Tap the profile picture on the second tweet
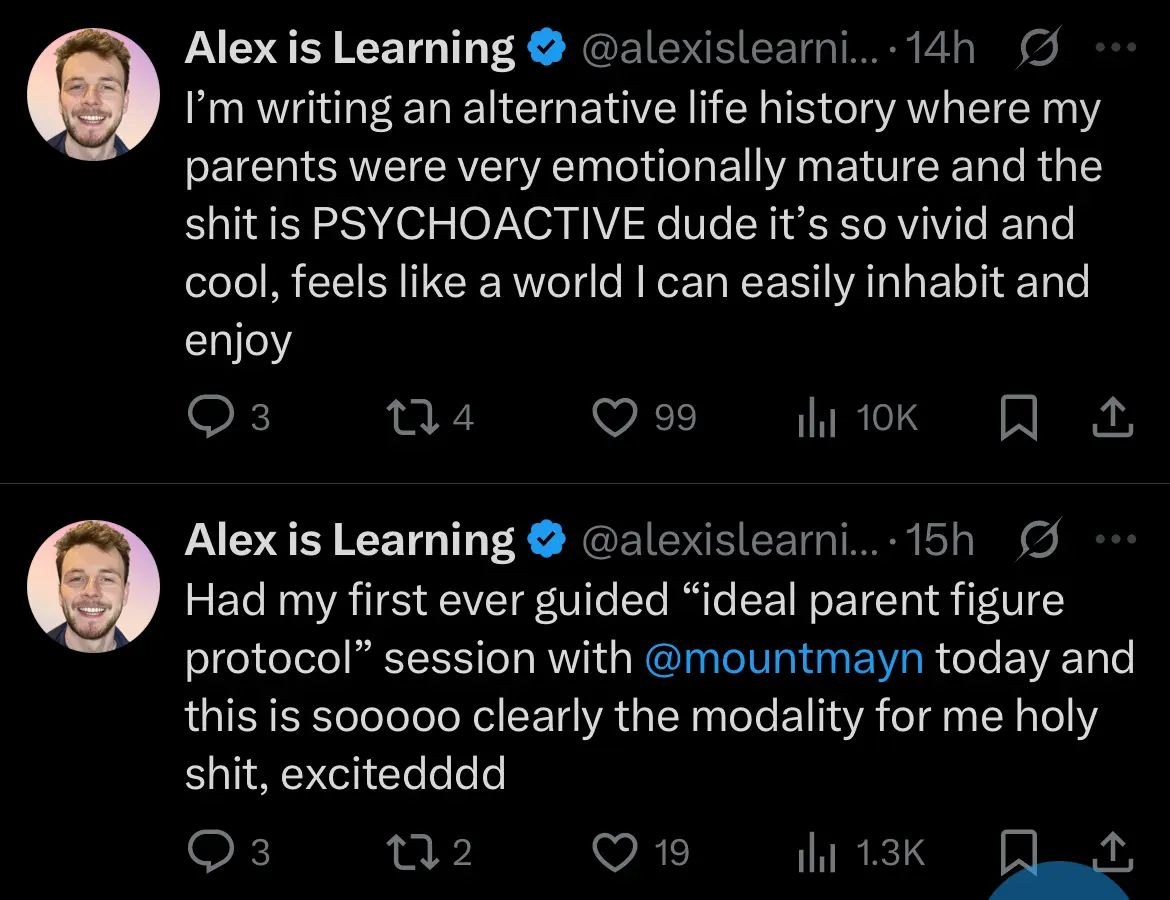This screenshot has width=1170, height=900. (x=93, y=586)
